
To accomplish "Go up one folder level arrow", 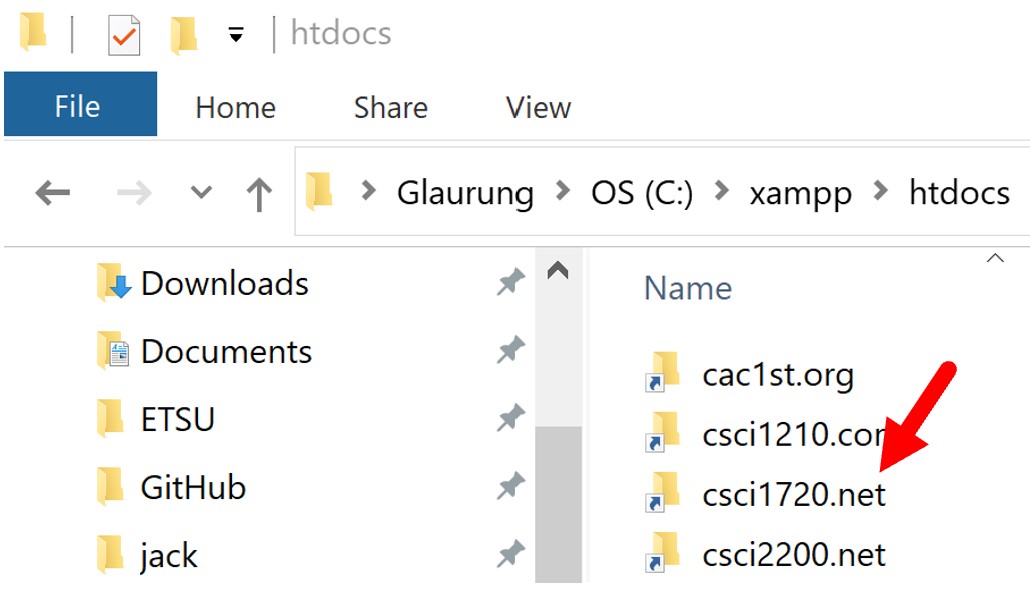I will pyautogui.click(x=260, y=193).
